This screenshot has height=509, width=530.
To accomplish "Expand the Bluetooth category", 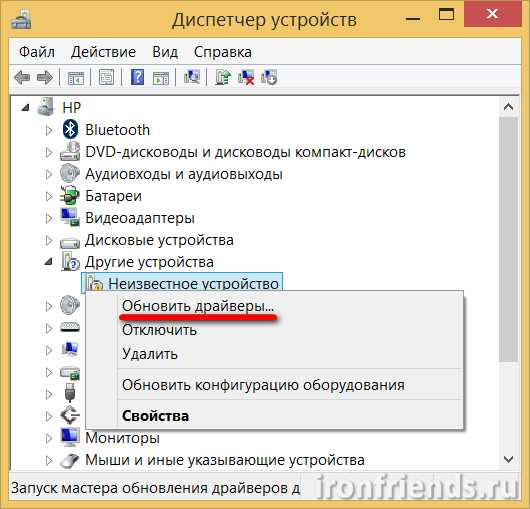I will click(x=49, y=130).
